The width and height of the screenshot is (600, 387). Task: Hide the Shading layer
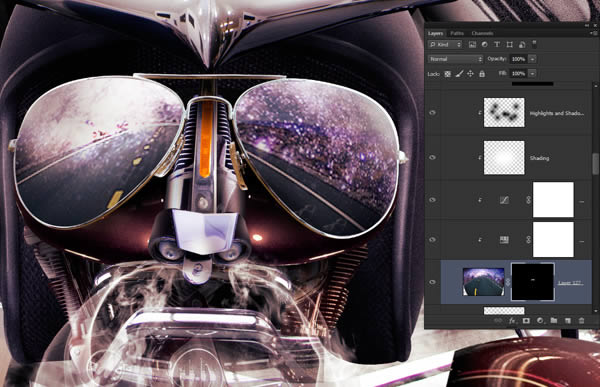click(432, 158)
